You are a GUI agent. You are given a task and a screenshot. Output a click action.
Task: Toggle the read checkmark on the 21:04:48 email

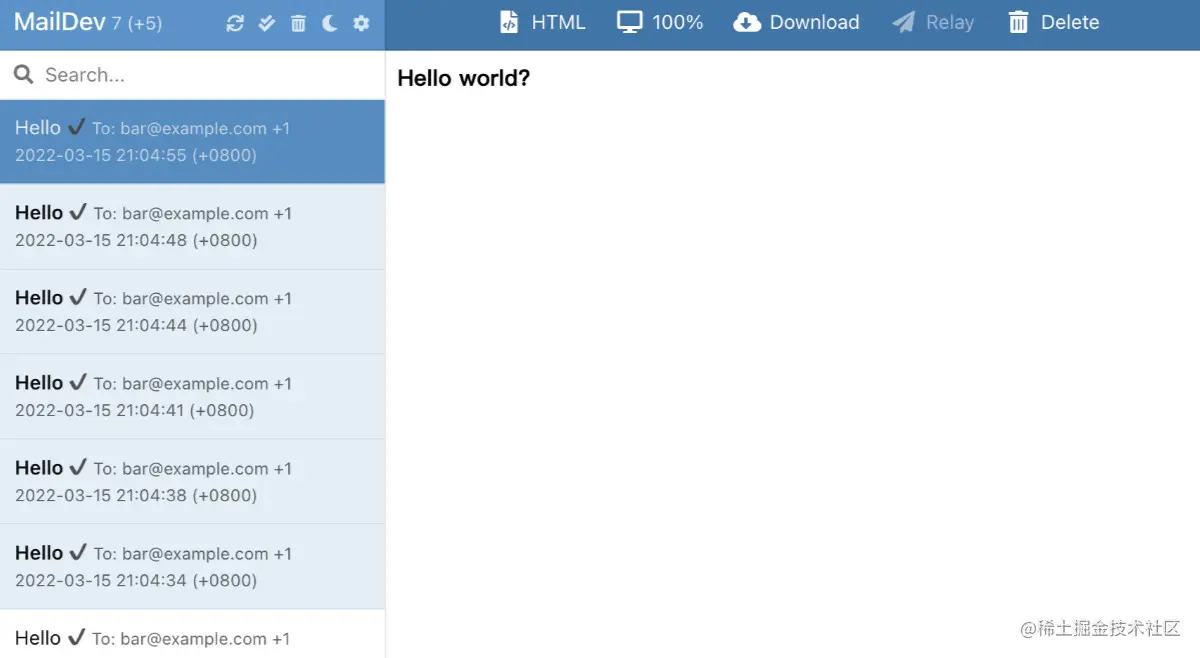coord(78,212)
